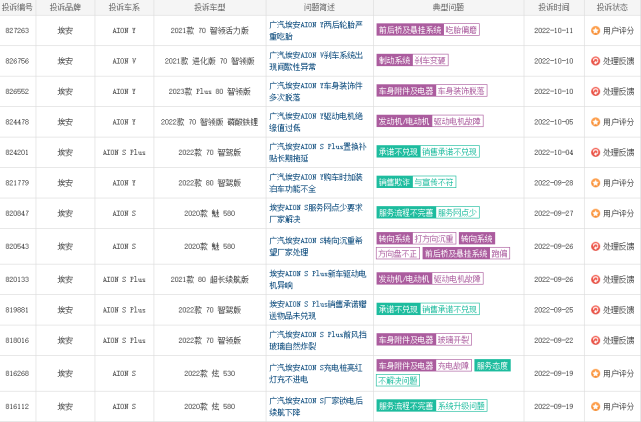Click the 用户评分 status icon in row 816112
The image size is (641, 422).
coord(595,406)
